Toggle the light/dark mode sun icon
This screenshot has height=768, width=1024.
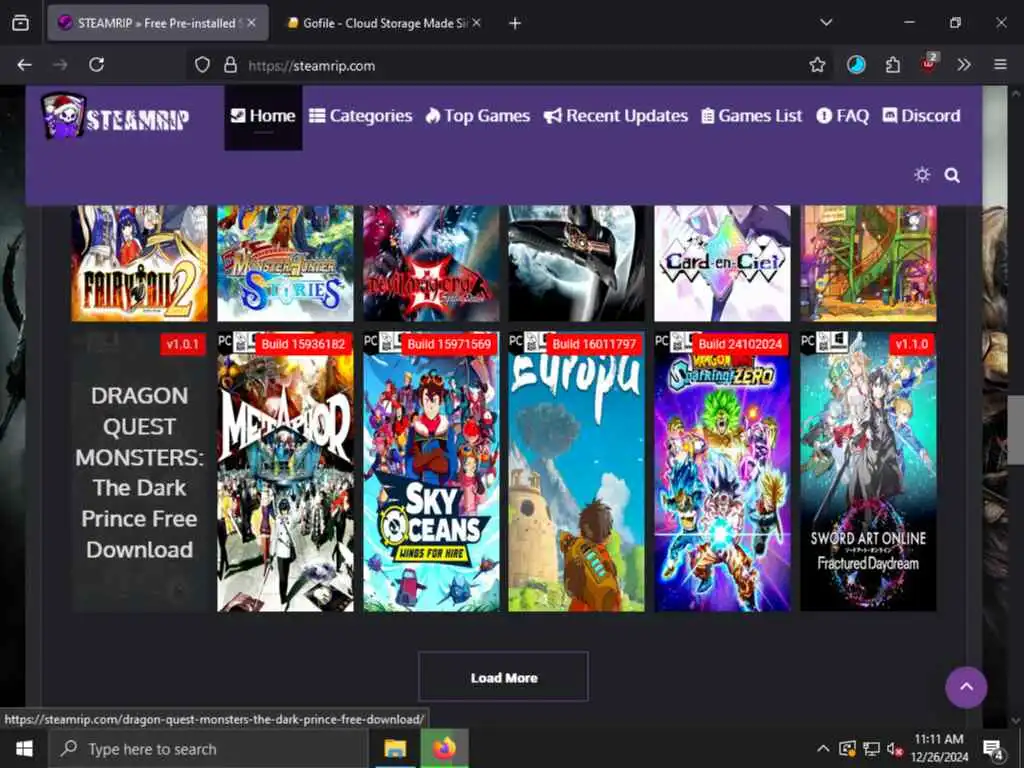(921, 175)
